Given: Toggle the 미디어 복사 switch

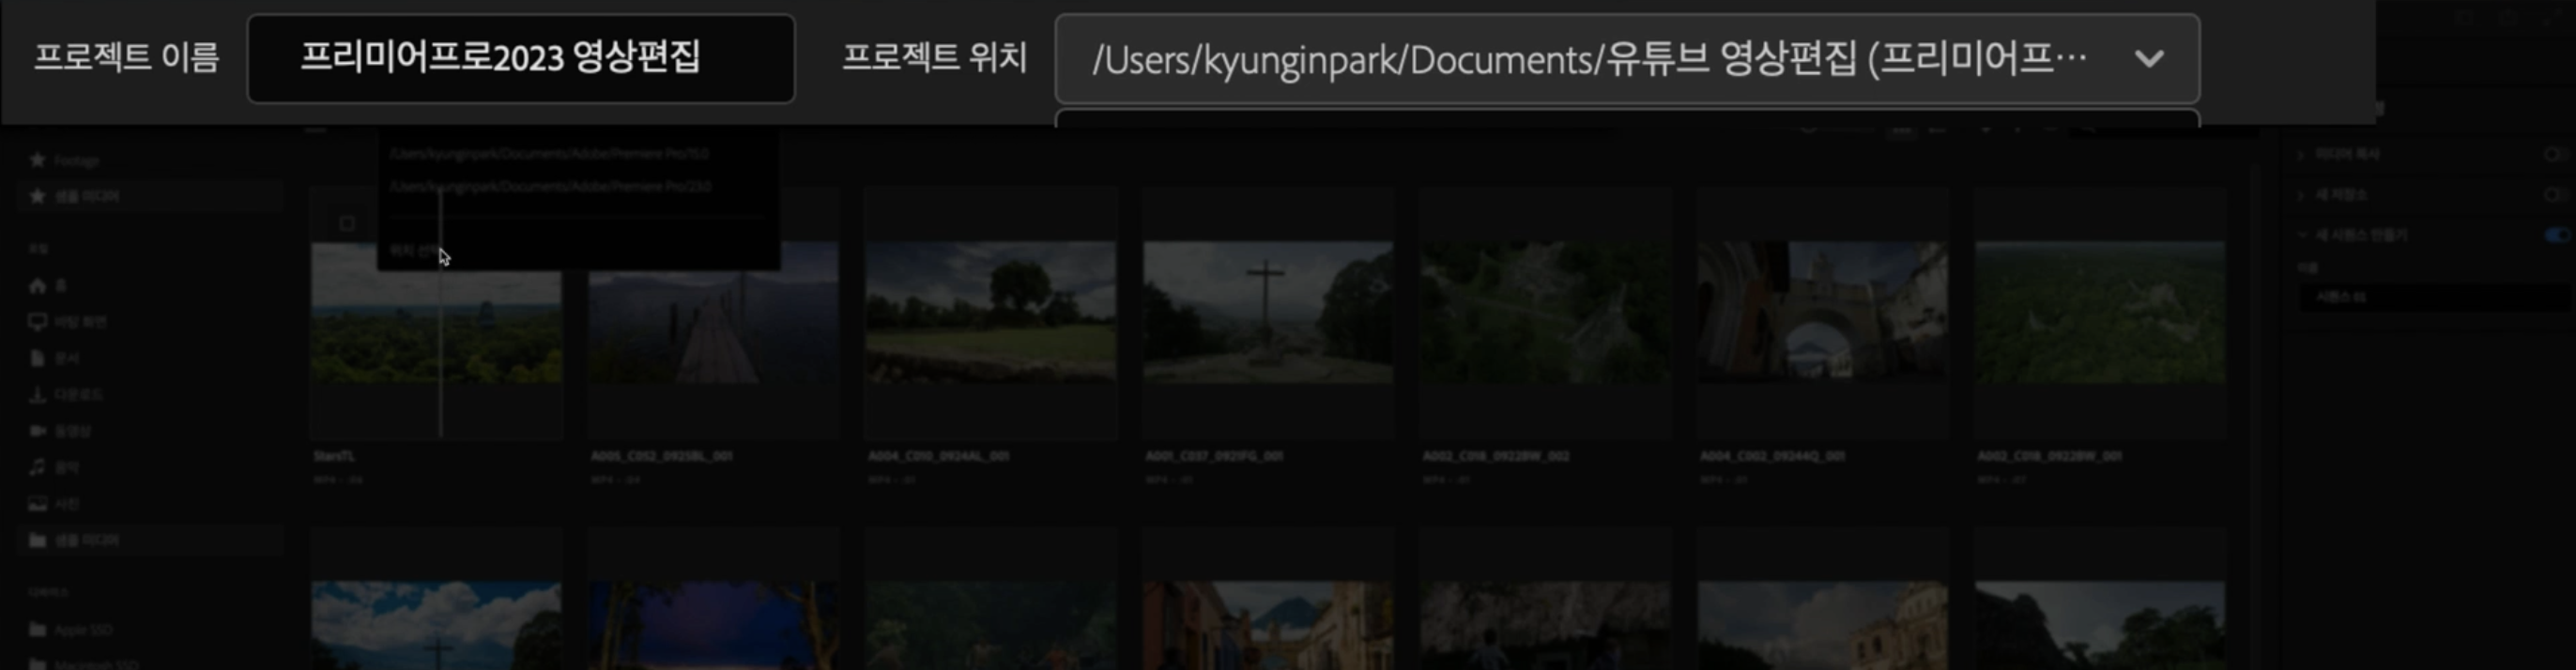Looking at the screenshot, I should pyautogui.click(x=2558, y=154).
